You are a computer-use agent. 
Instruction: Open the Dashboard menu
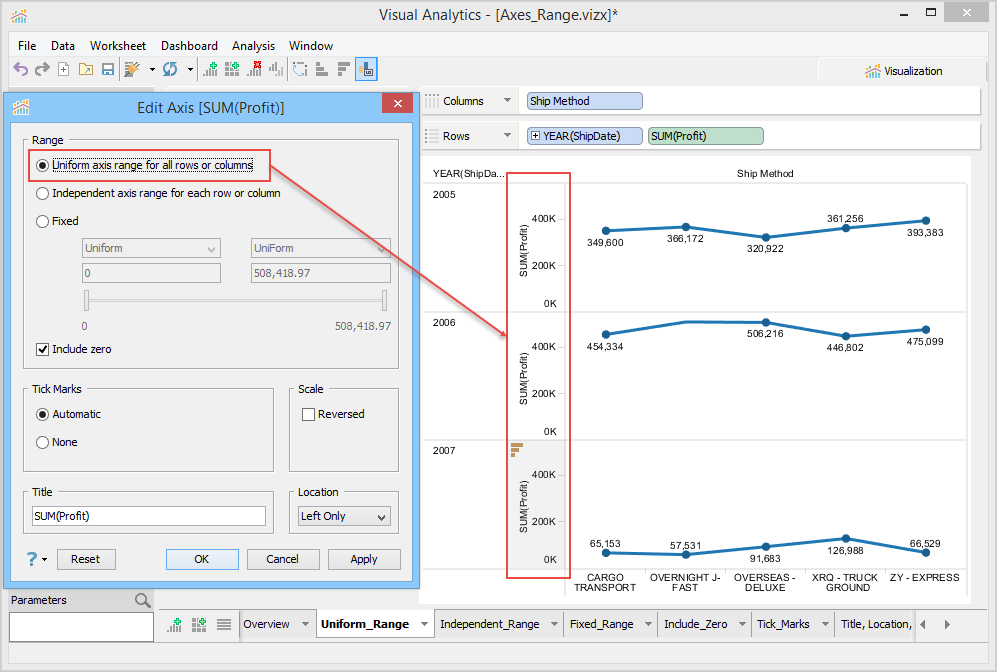pyautogui.click(x=189, y=46)
